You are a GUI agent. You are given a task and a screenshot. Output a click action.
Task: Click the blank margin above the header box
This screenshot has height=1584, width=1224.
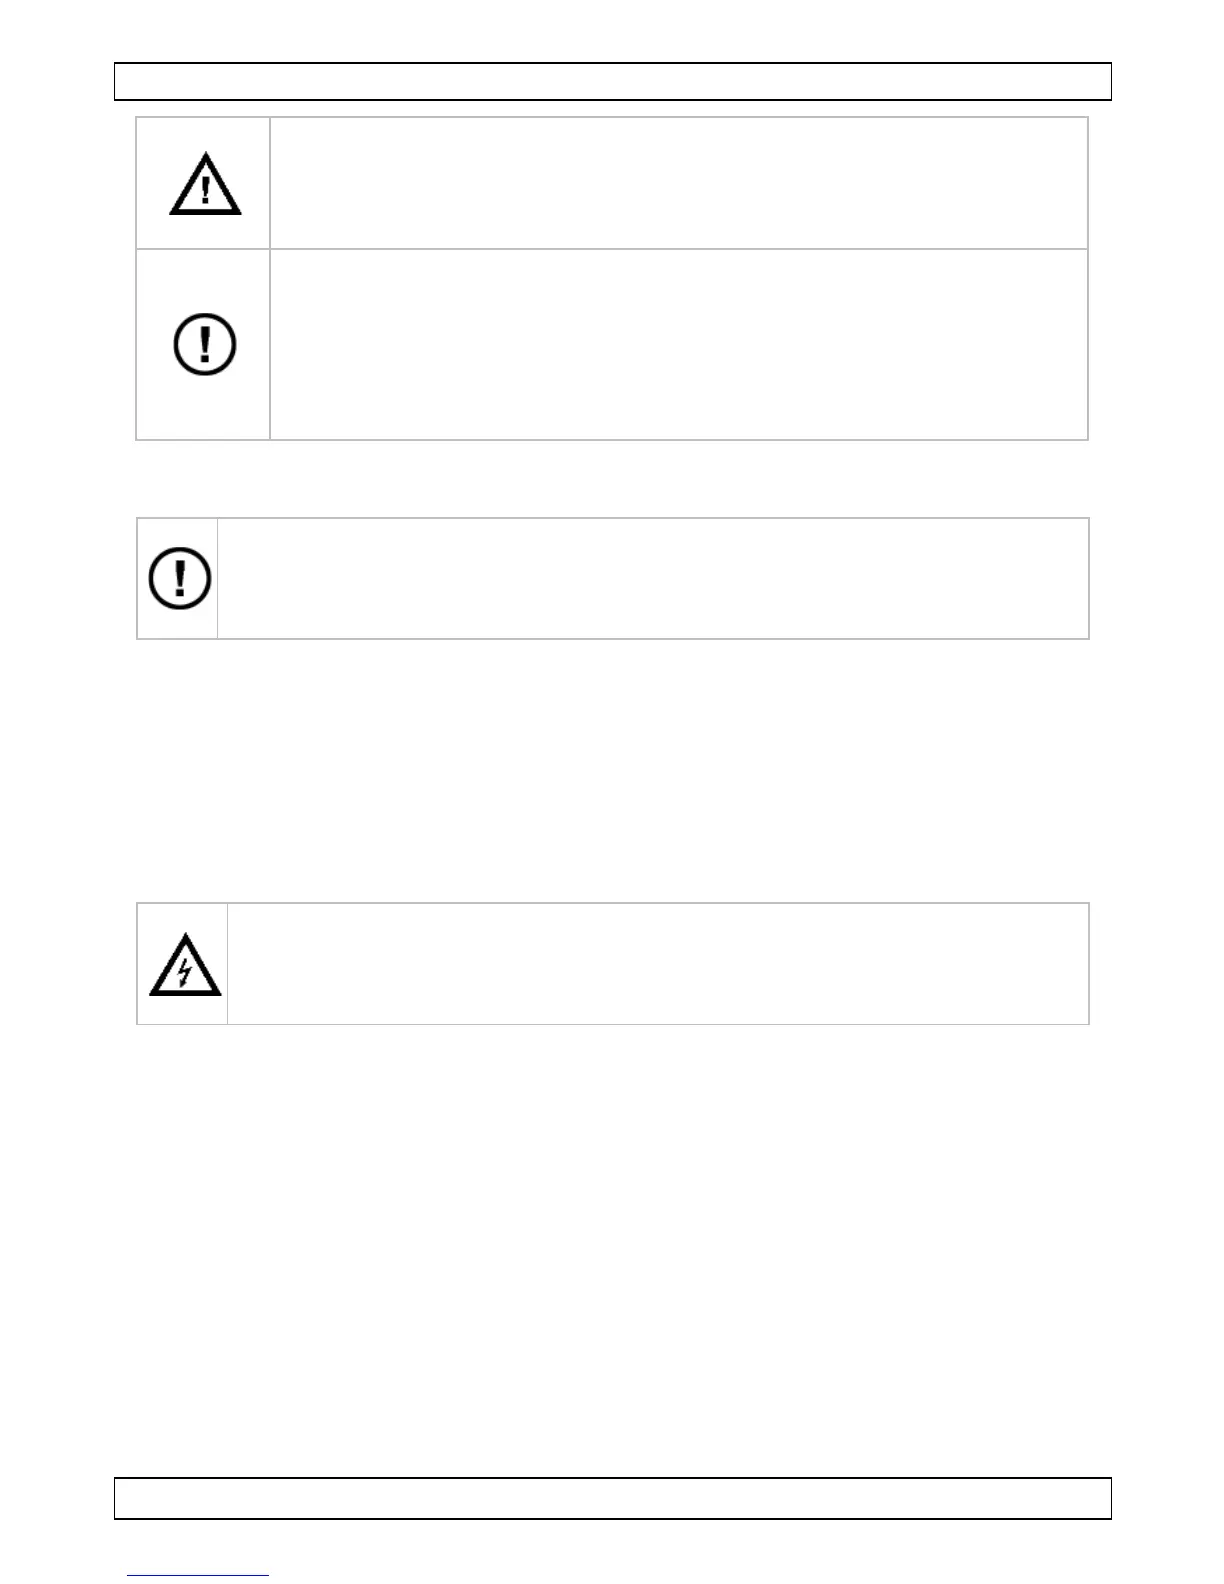pyautogui.click(x=612, y=30)
